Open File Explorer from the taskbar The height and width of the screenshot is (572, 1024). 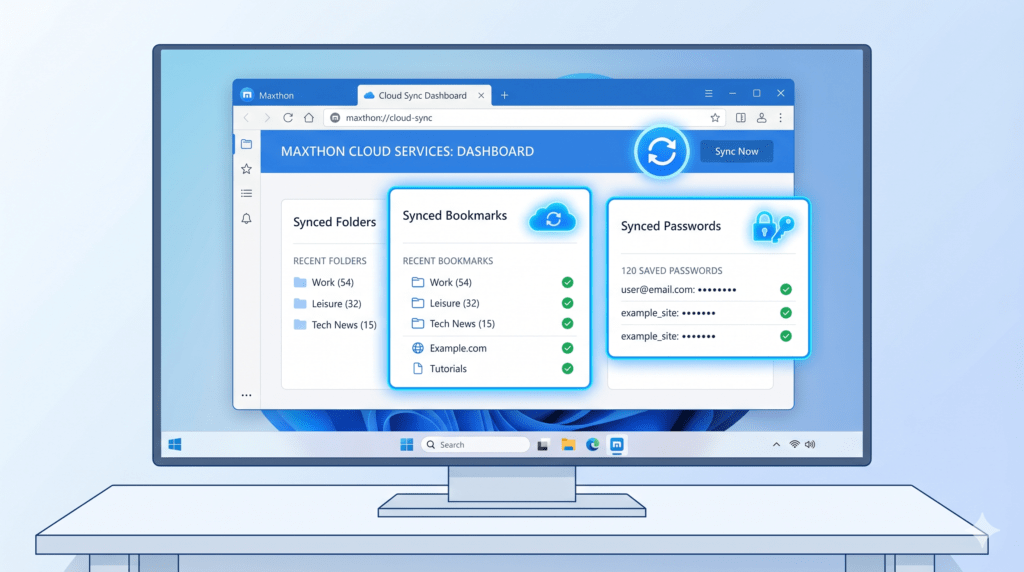coord(568,445)
